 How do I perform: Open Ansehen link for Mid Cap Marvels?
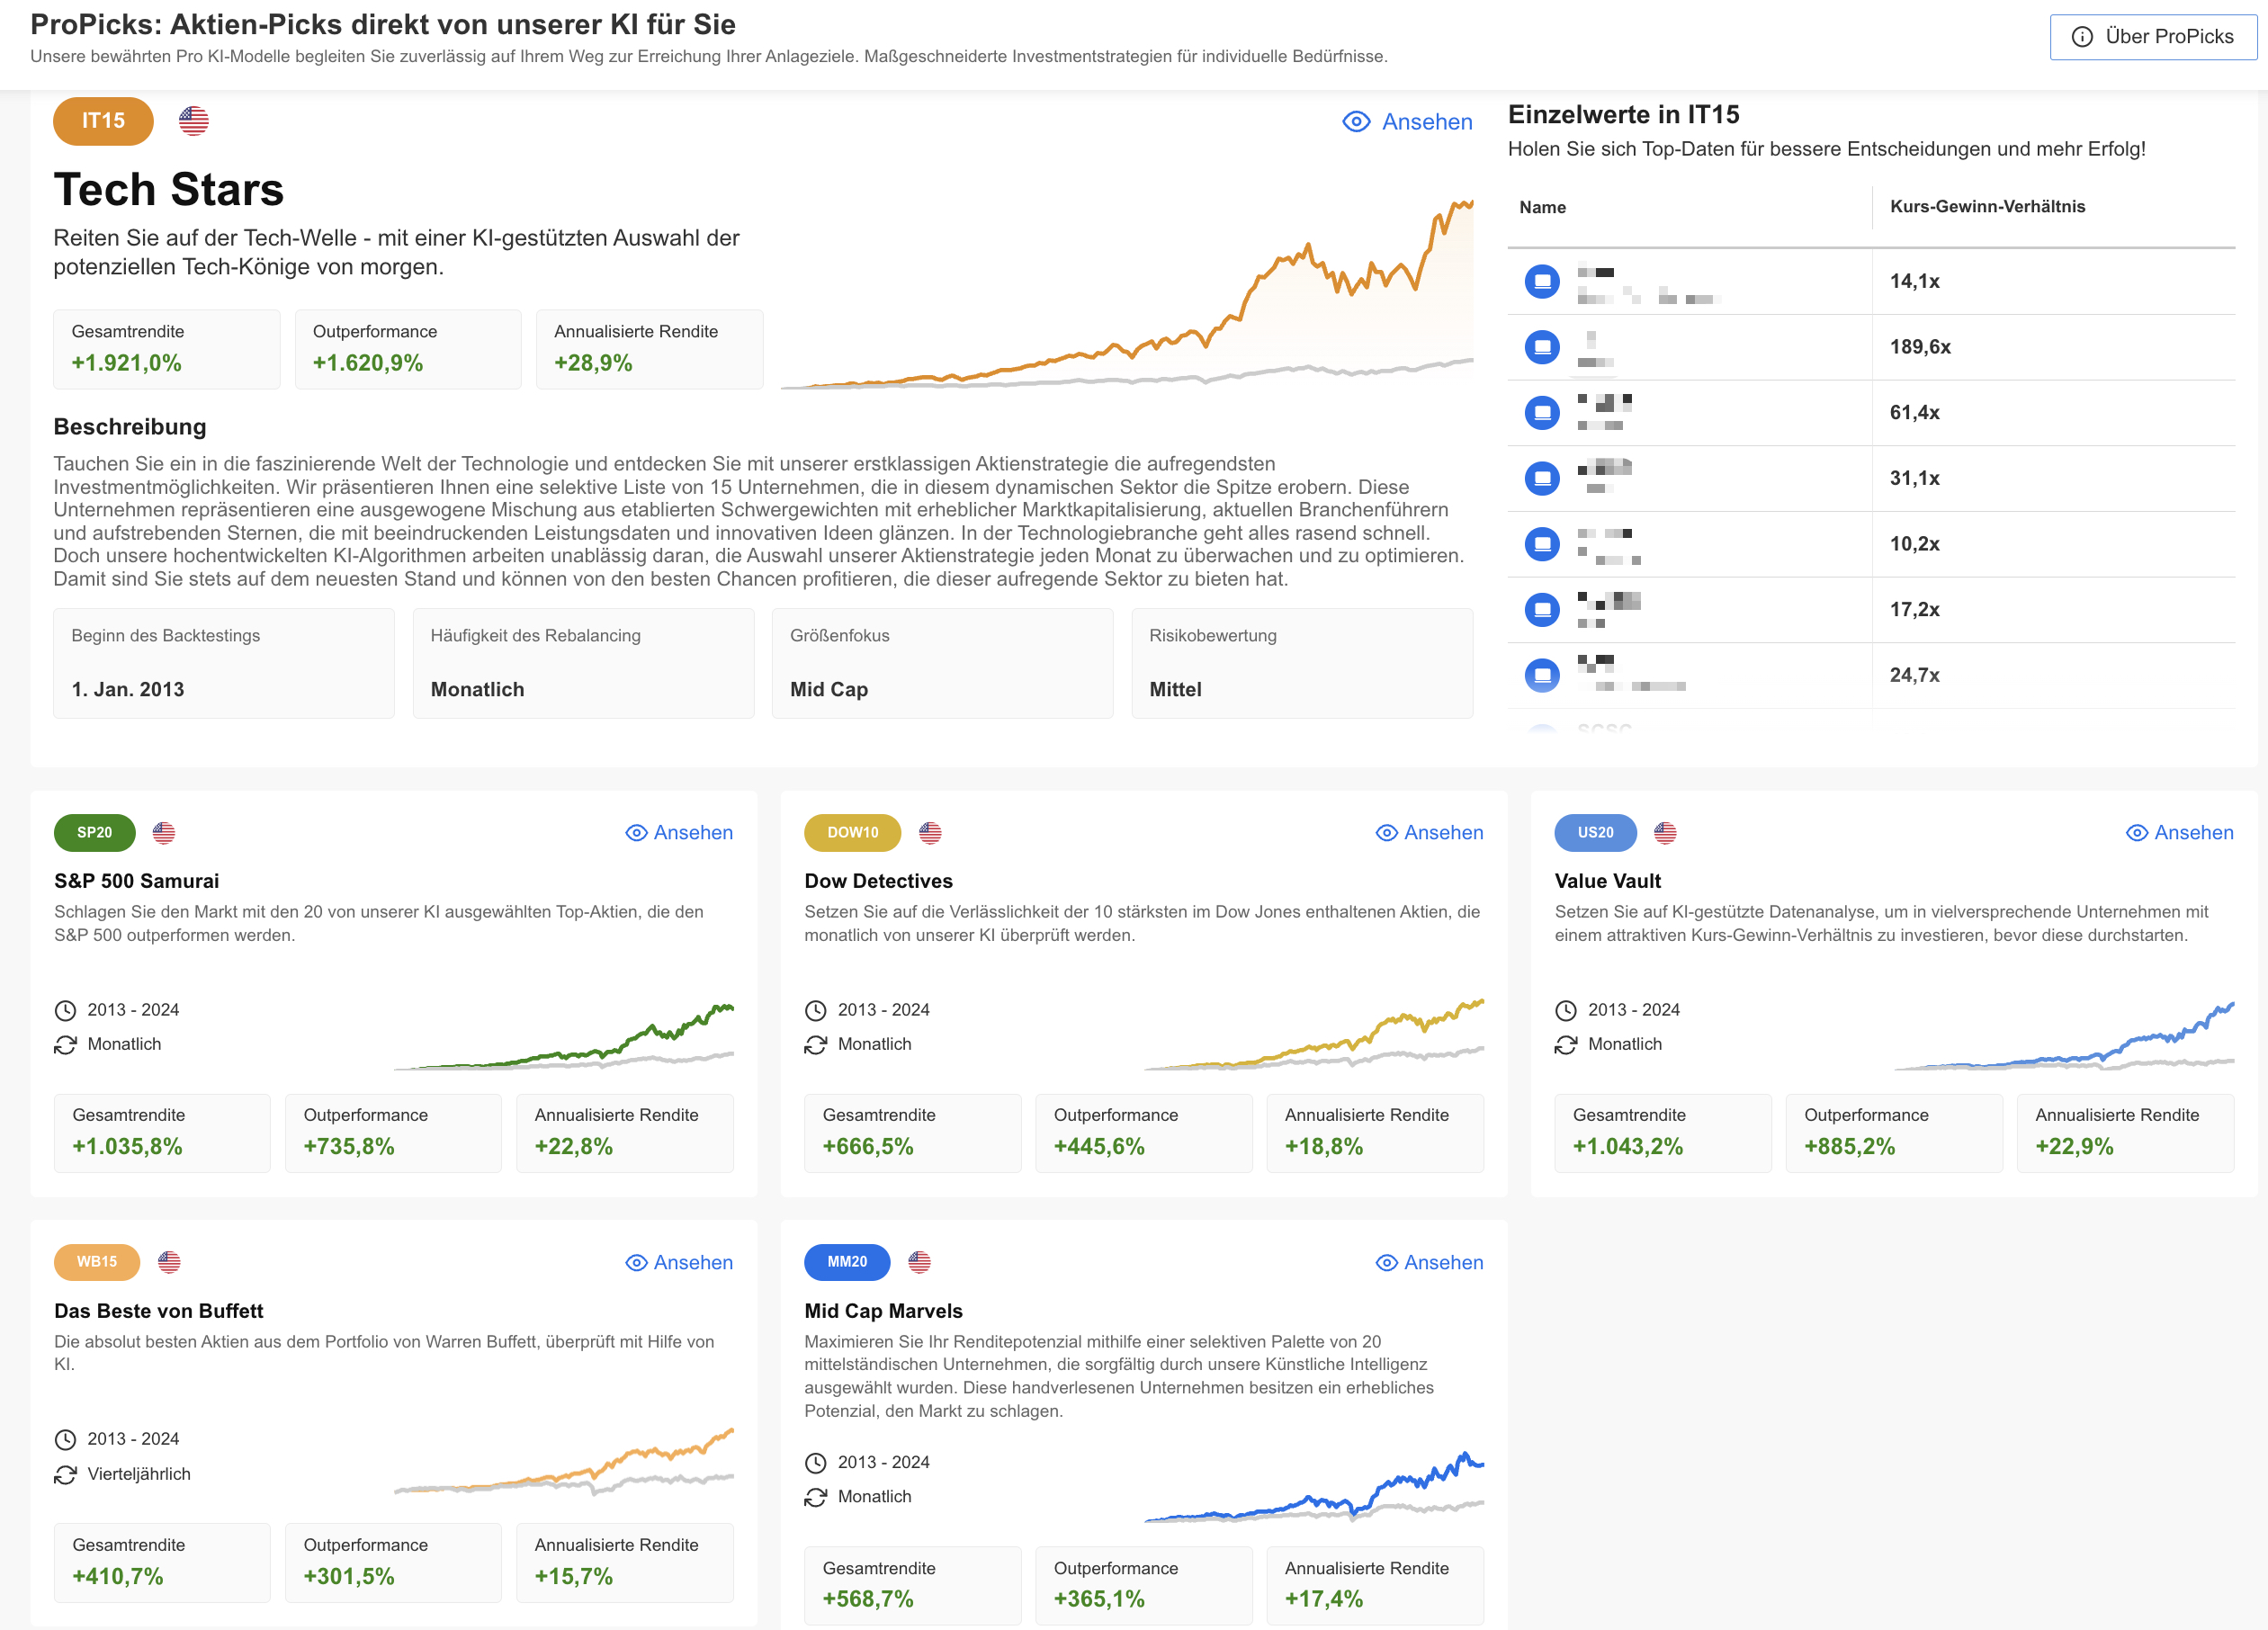coord(1429,1262)
